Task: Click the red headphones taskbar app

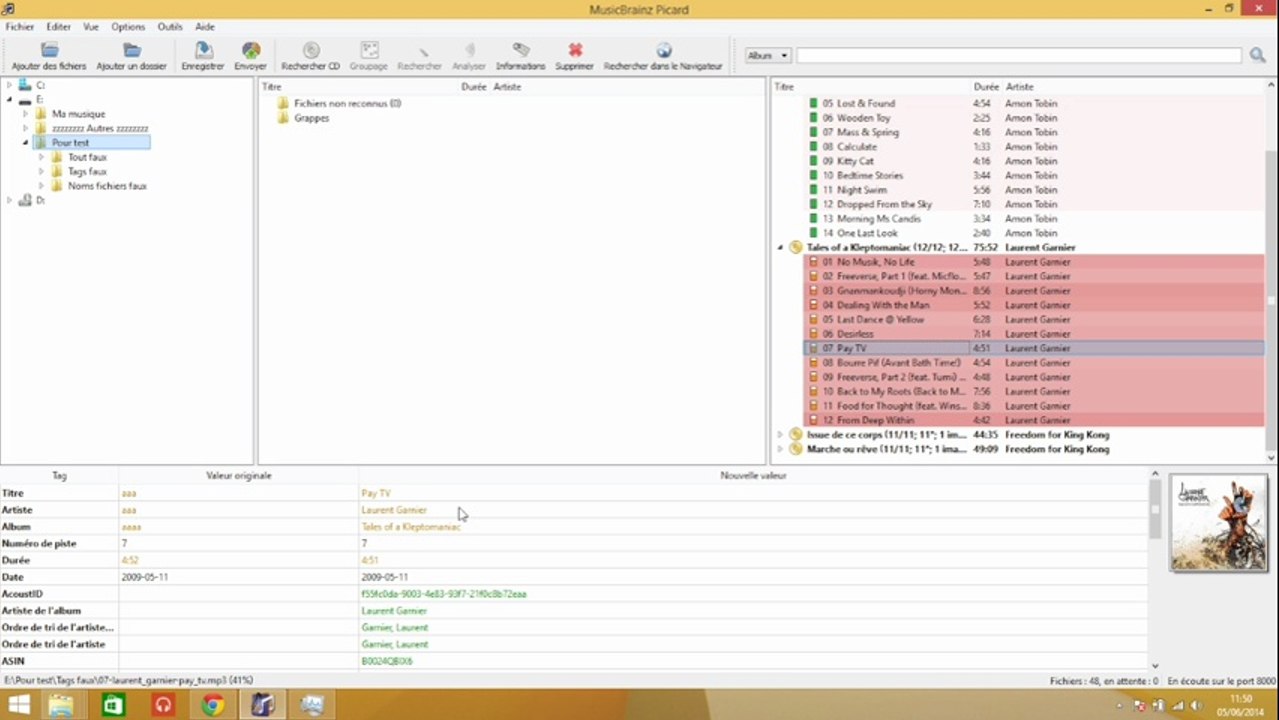Action: [163, 705]
